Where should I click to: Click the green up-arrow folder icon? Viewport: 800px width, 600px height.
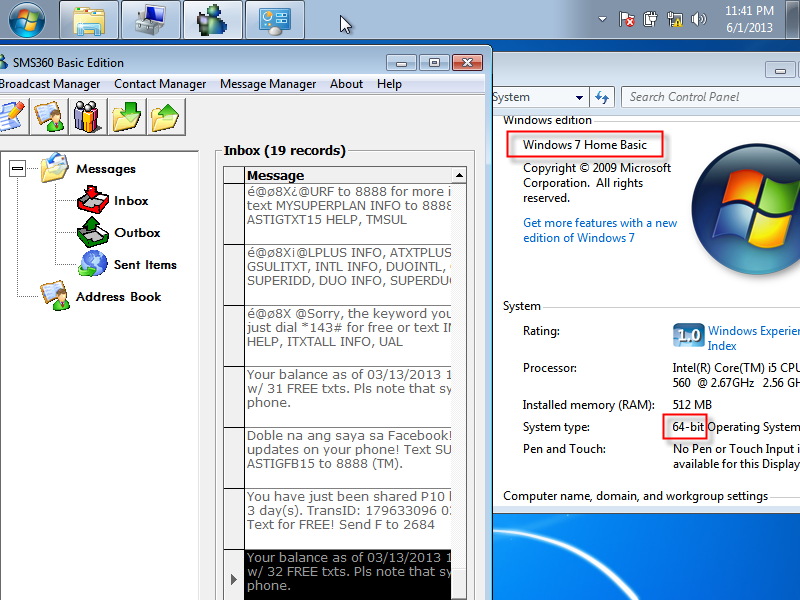click(x=166, y=116)
